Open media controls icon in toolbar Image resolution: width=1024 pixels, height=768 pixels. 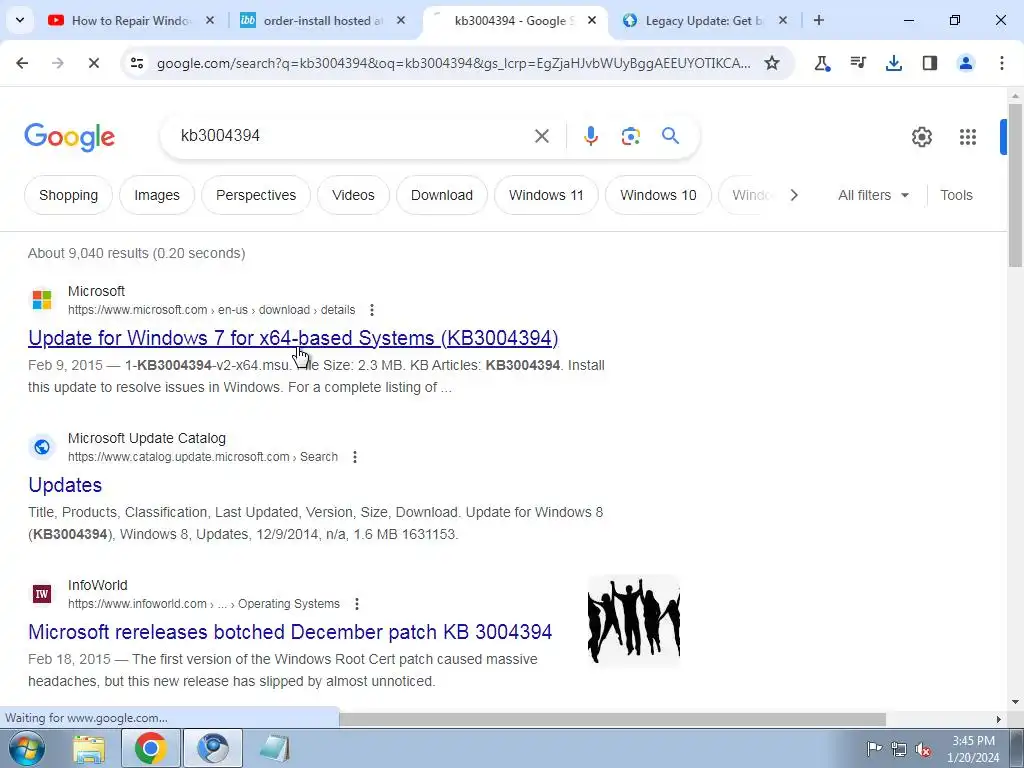(858, 63)
